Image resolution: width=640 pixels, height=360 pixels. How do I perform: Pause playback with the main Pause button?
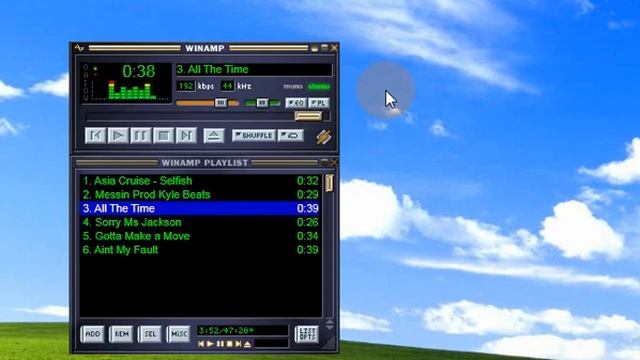(141, 136)
